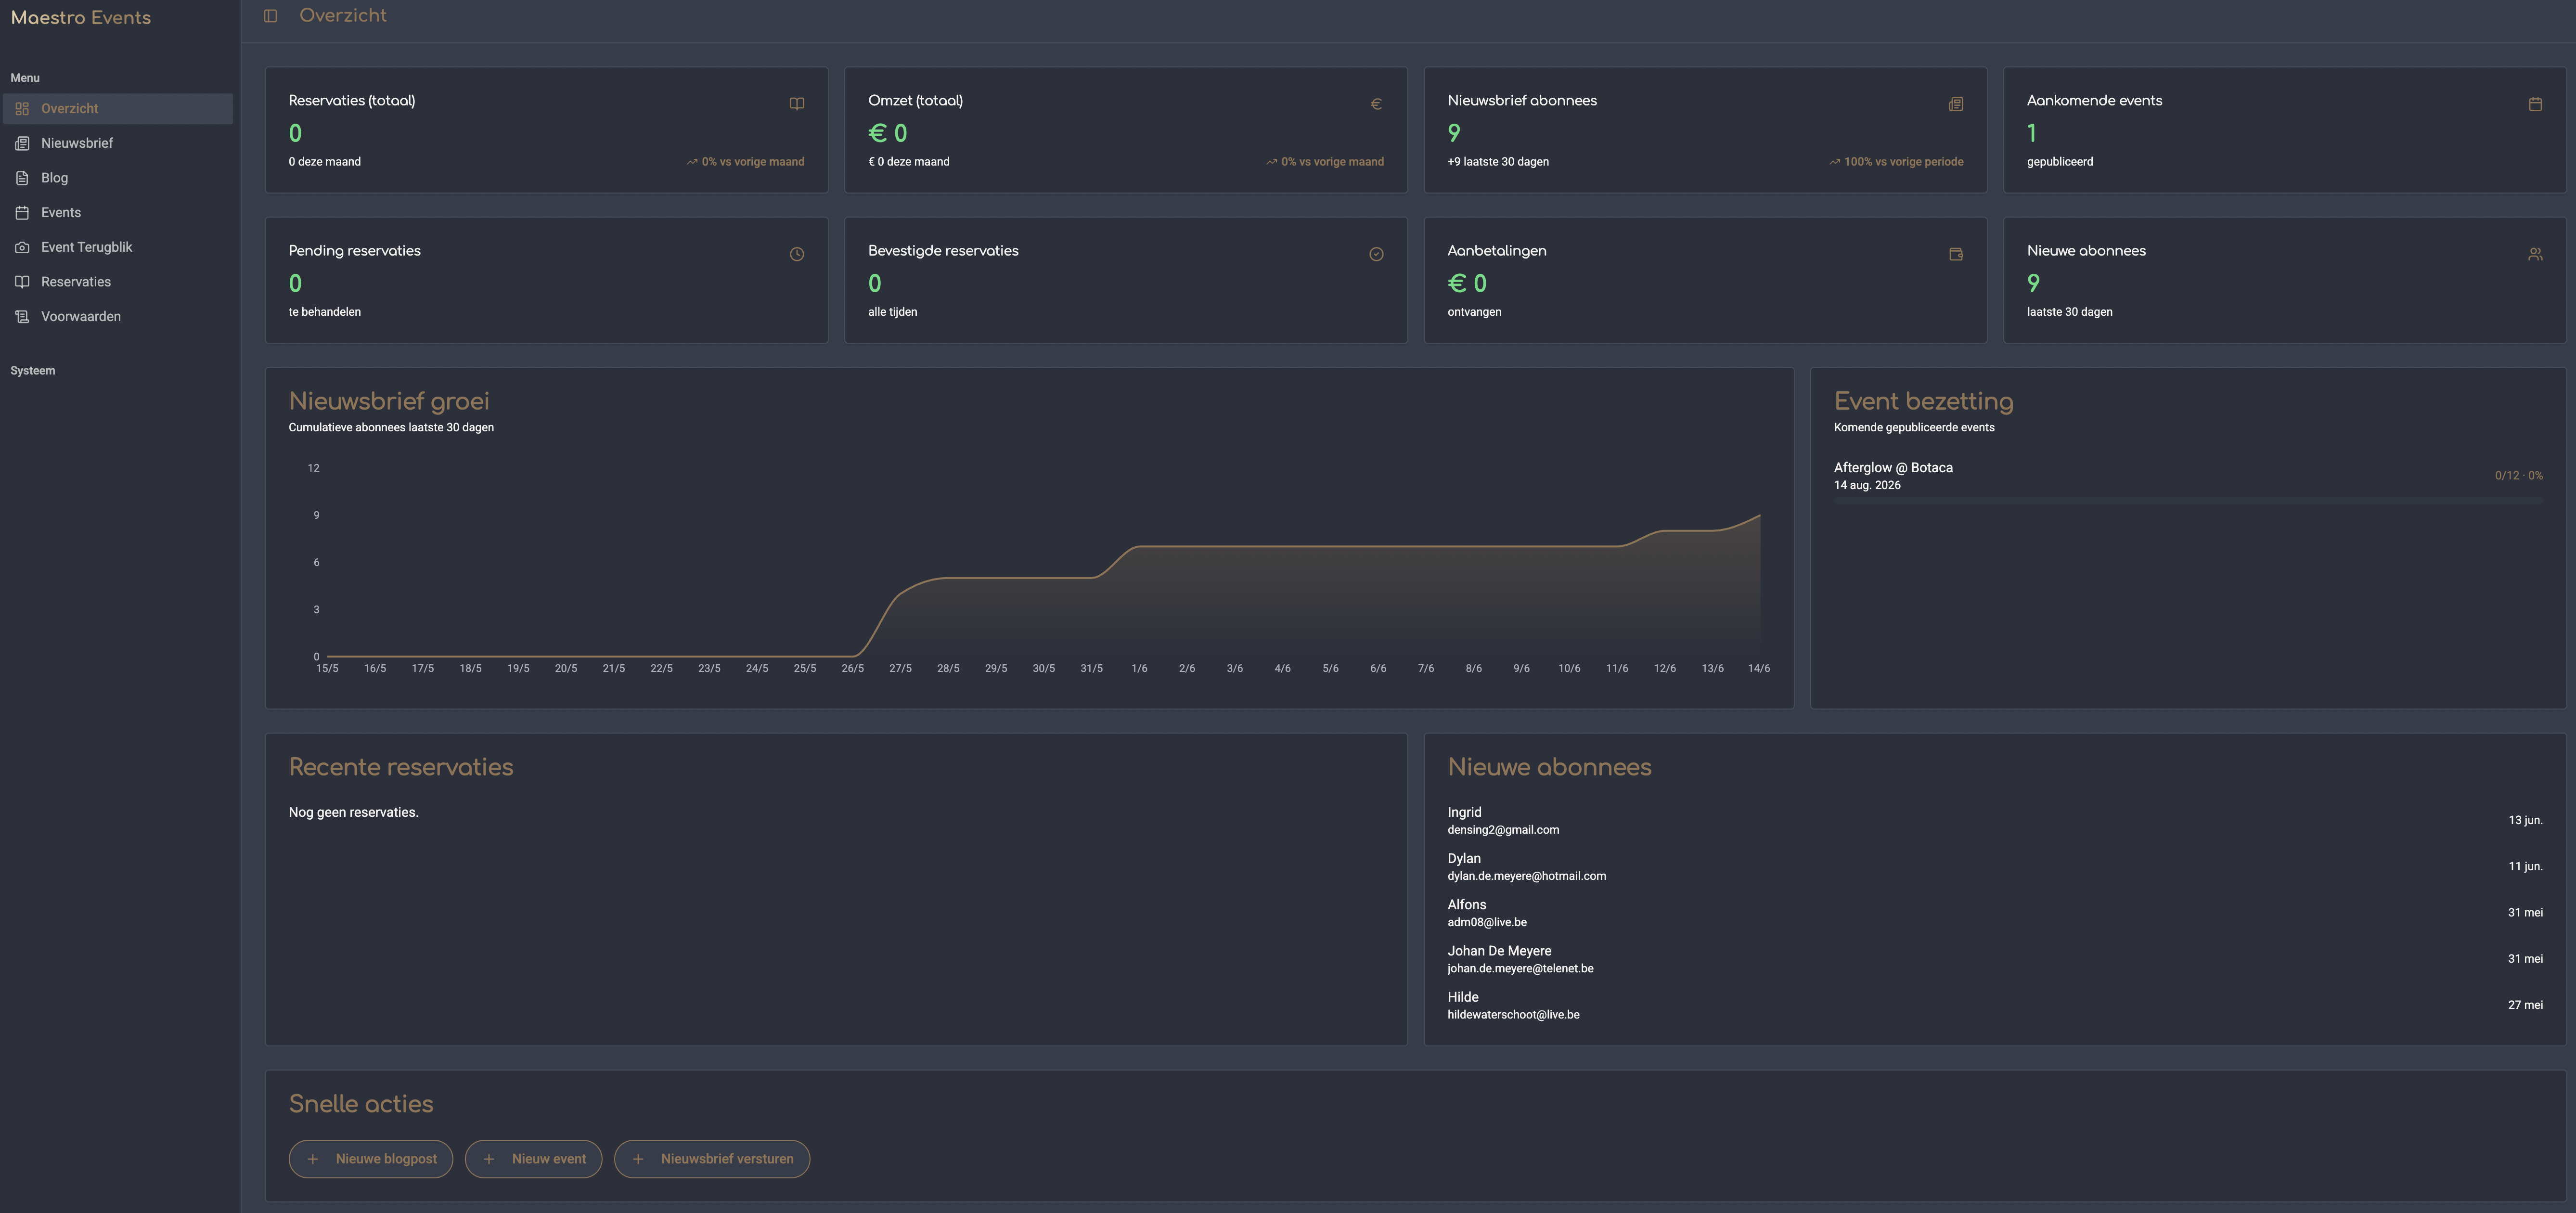The width and height of the screenshot is (2576, 1213).
Task: Click the Reservaties book icon in sidebar
Action: [x=22, y=282]
